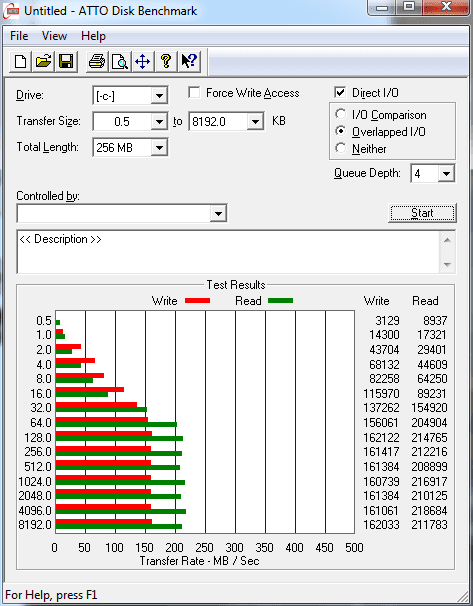Viewport: 473px width, 606px height.
Task: Click the write value 162122
Action: click(x=381, y=437)
